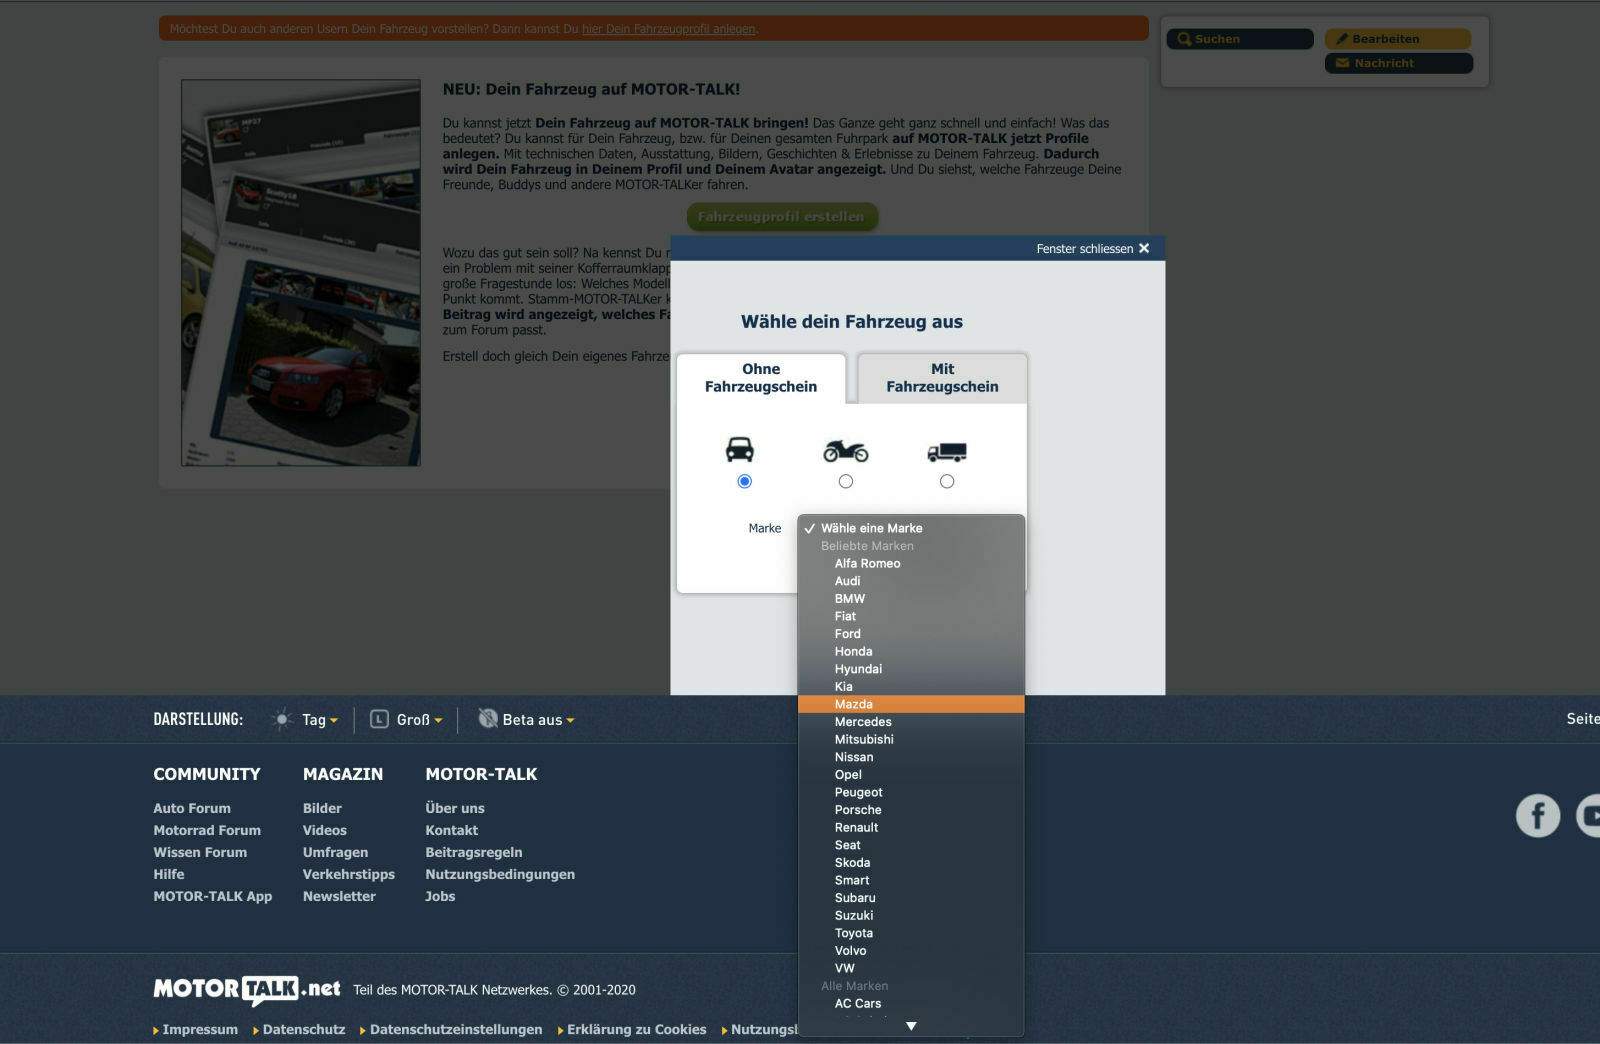
Task: Select Suzuki from brand list
Action: pyautogui.click(x=911, y=915)
